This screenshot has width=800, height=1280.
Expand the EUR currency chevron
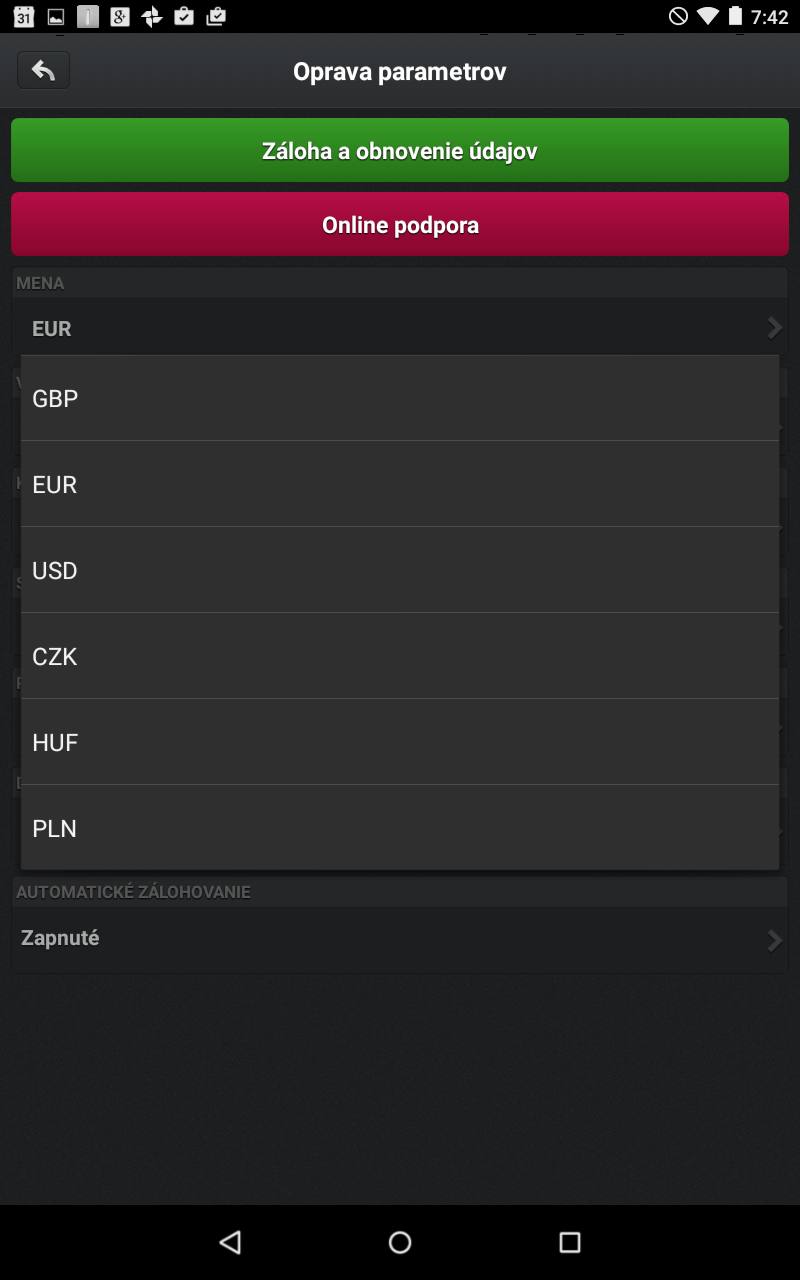(x=774, y=328)
